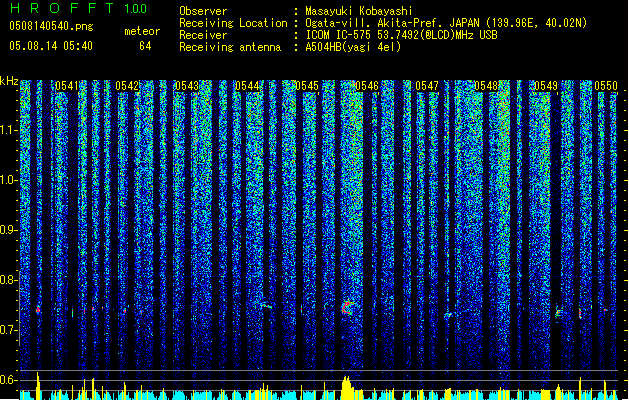629x400 pixels.
Task: Click the 0549 time marker
Action: point(546,86)
